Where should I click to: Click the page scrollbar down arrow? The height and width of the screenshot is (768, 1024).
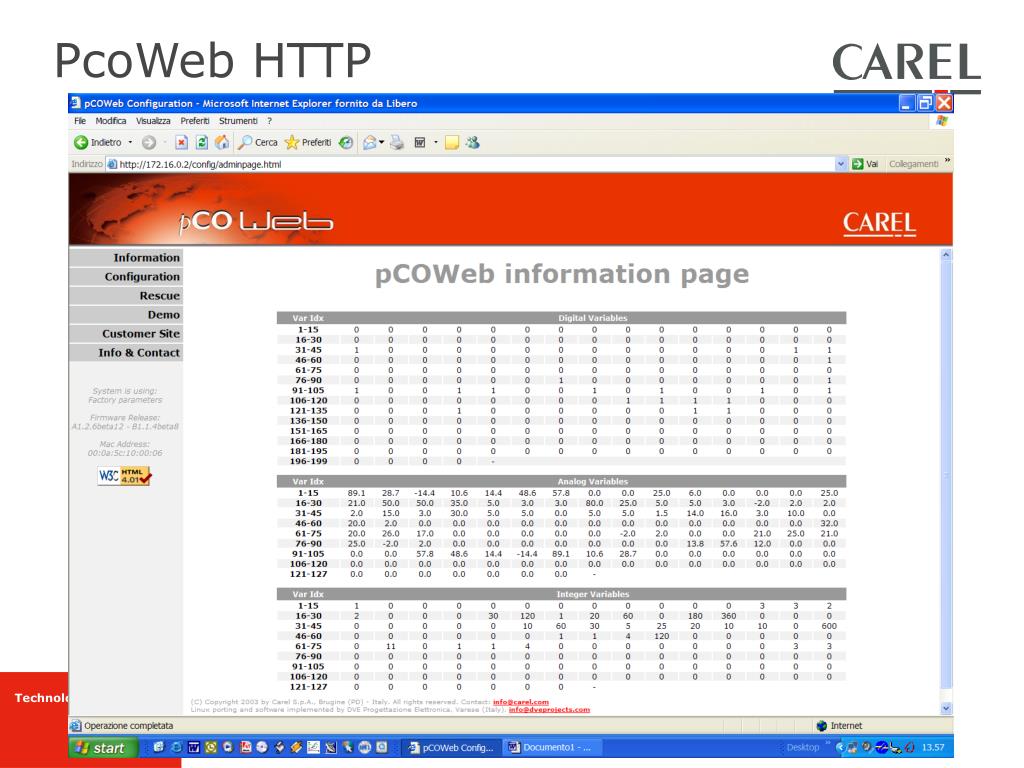pos(946,709)
